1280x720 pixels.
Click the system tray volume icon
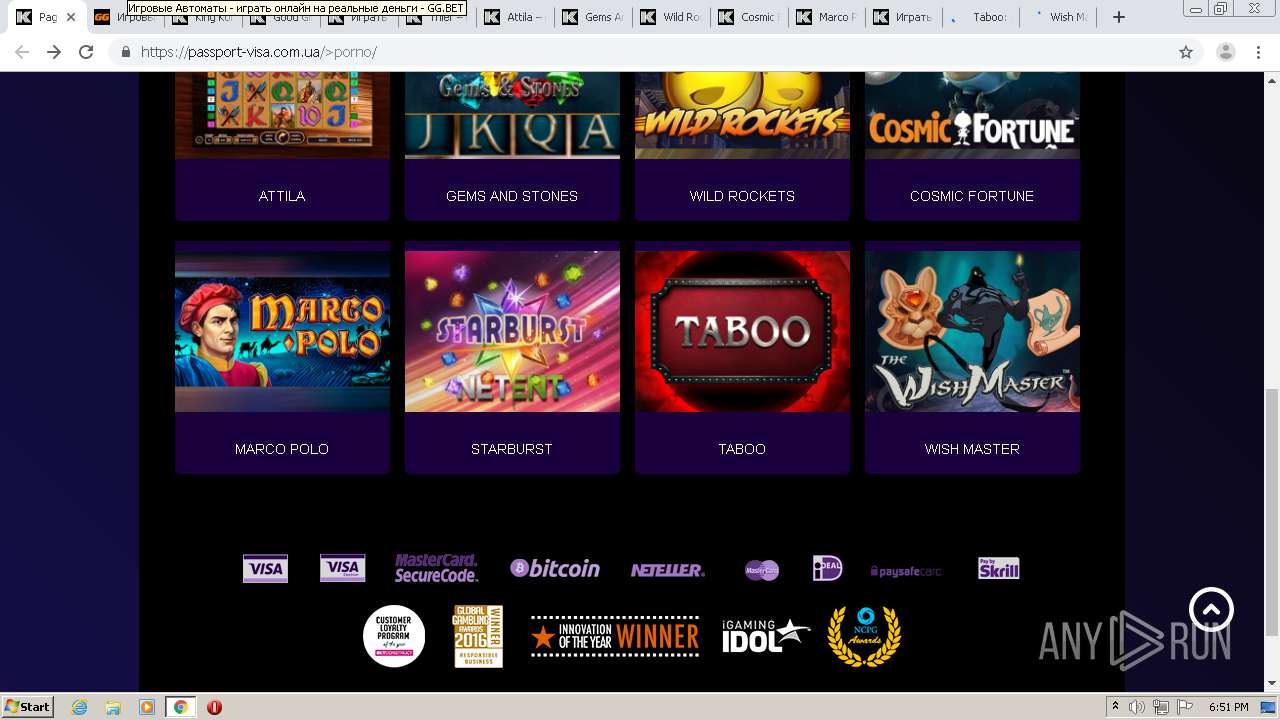click(1136, 707)
